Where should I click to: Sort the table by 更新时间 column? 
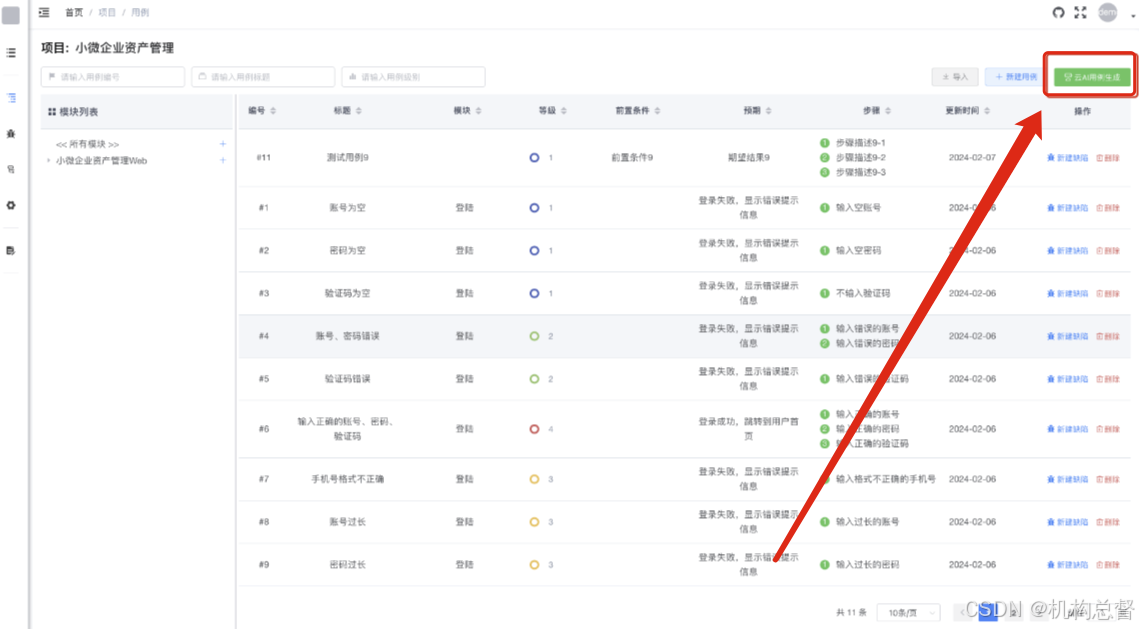(987, 110)
